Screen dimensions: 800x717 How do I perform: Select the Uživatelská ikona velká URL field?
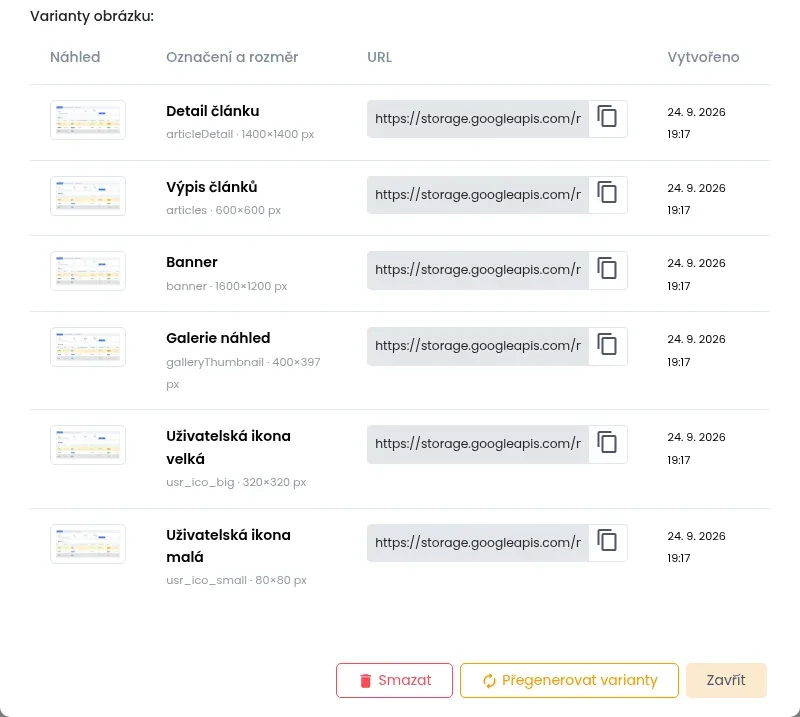tap(478, 444)
